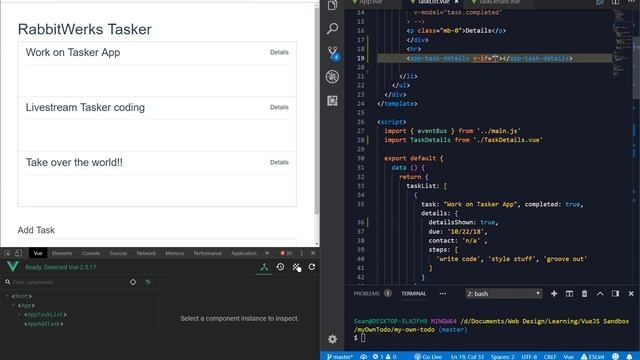Open the feedback smiley icon

[616, 356]
